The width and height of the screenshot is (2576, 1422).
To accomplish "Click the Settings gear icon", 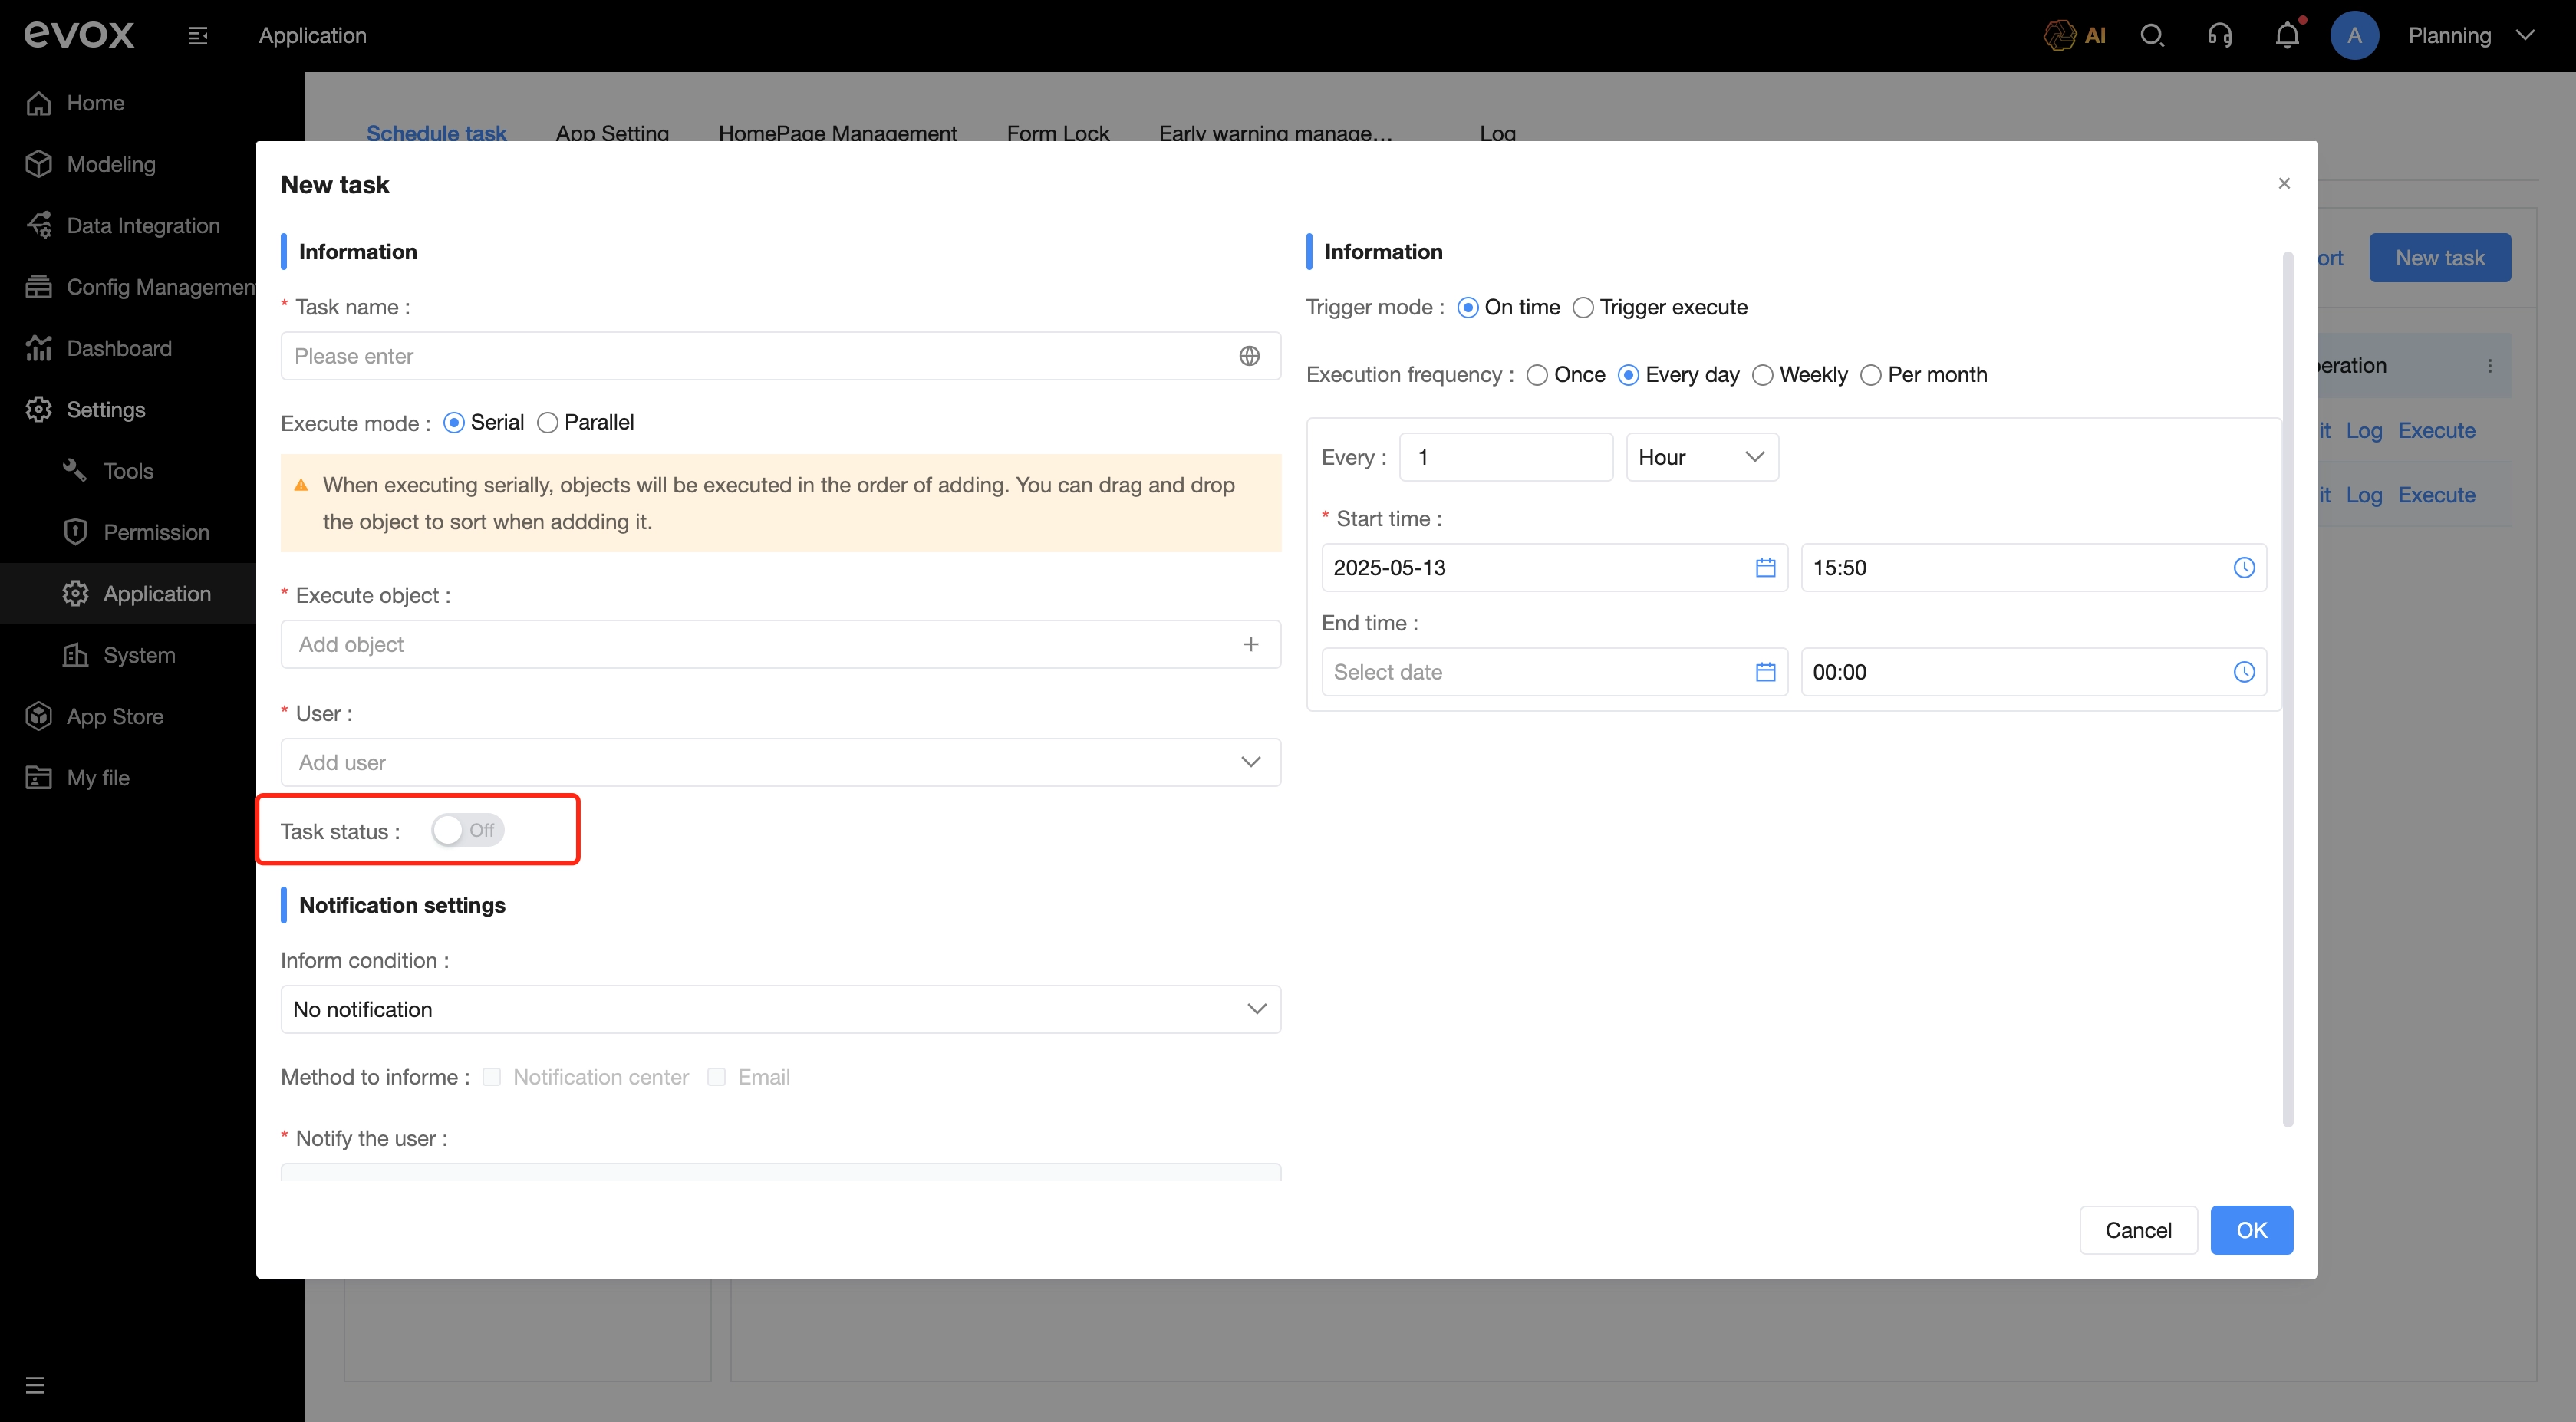I will [39, 410].
